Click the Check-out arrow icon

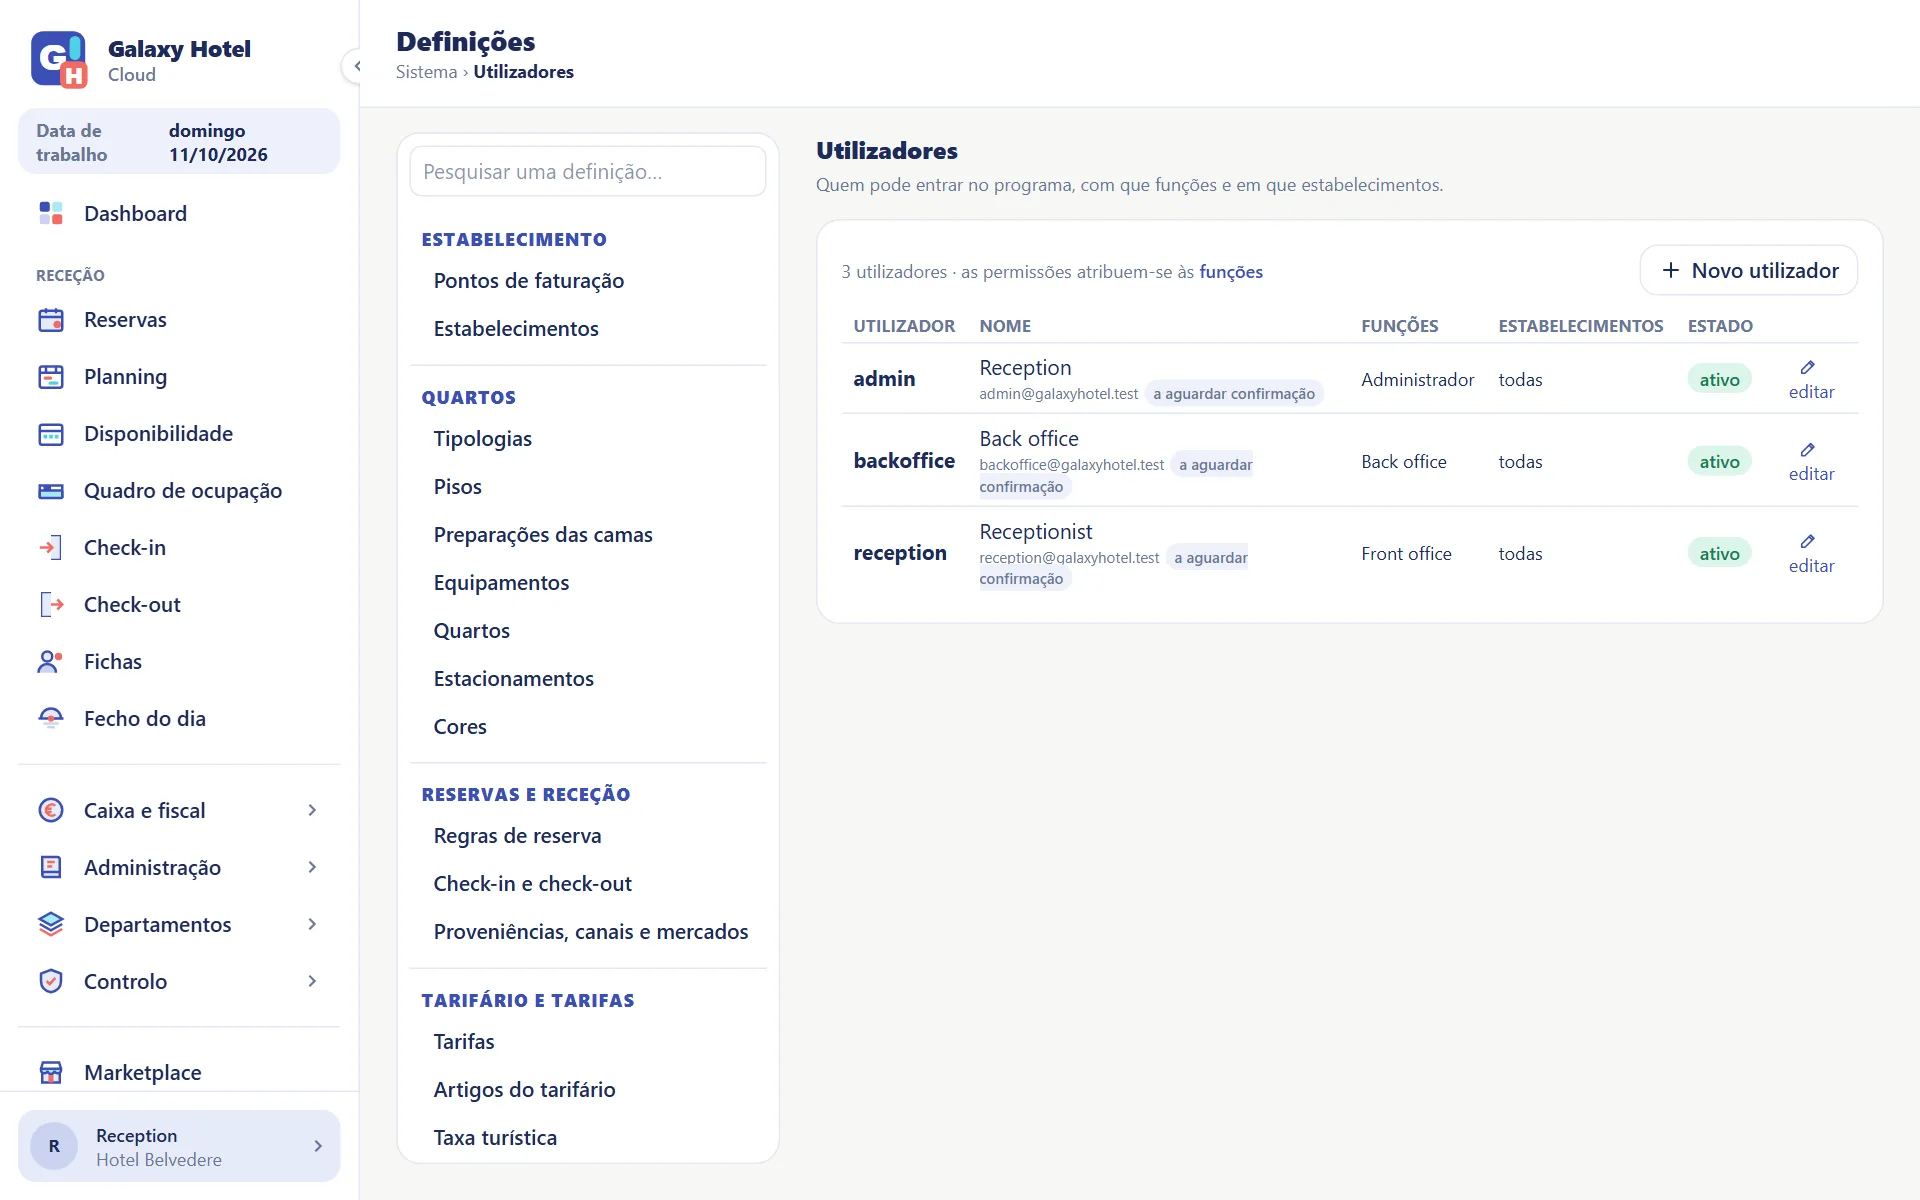pos(51,605)
